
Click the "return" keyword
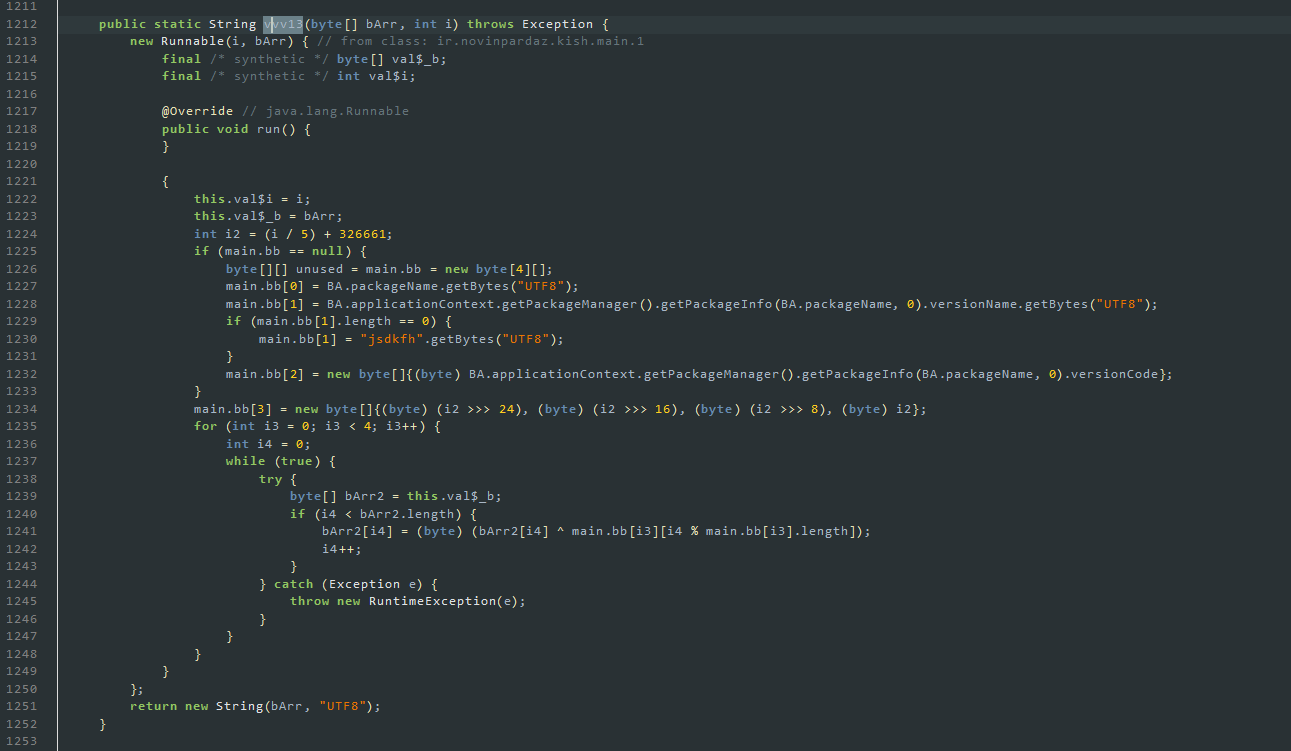coord(154,706)
